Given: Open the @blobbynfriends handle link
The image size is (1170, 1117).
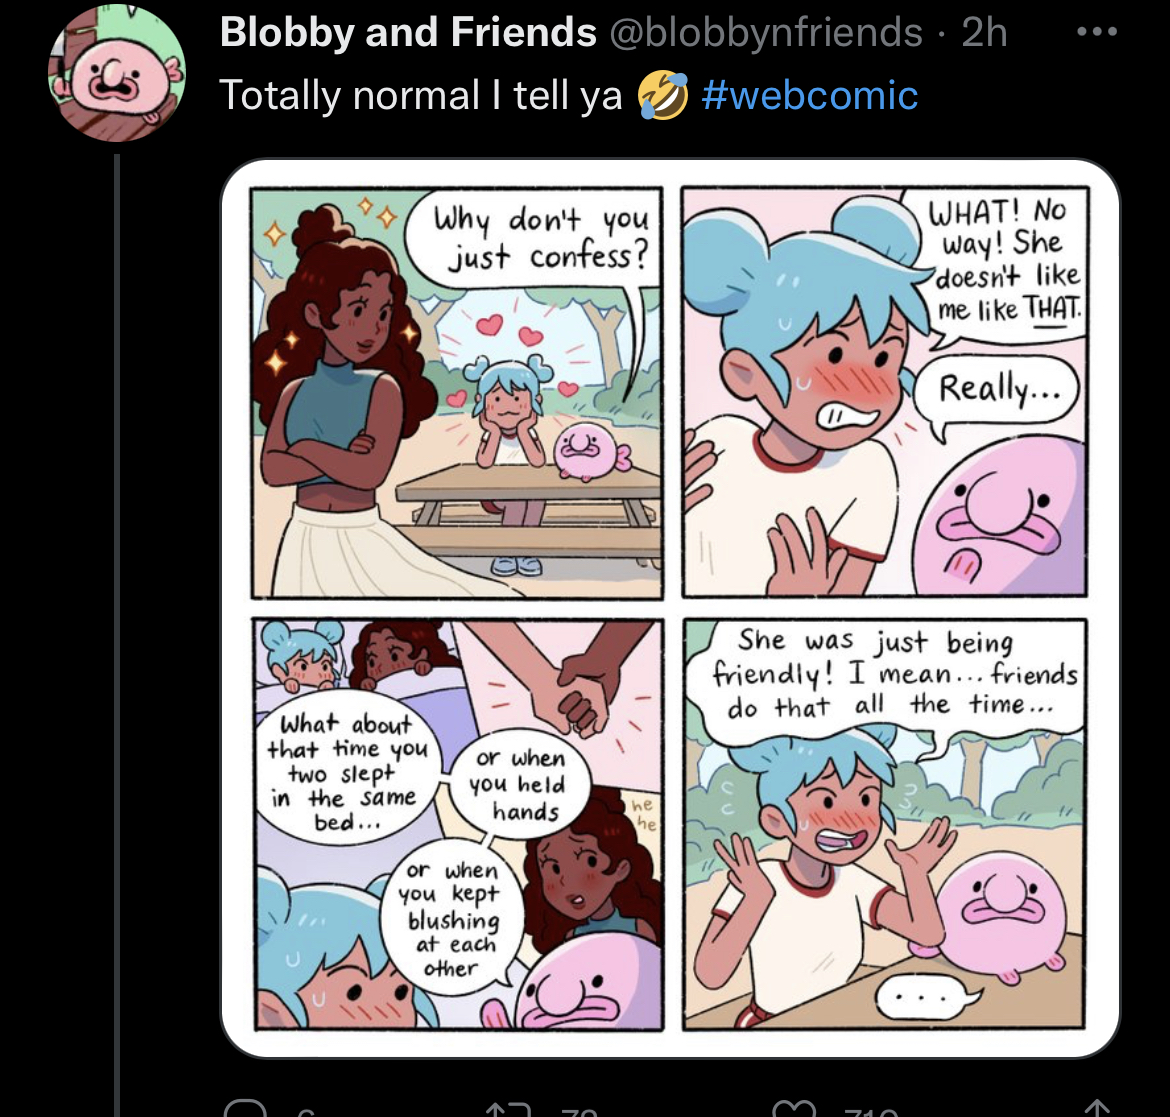Looking at the screenshot, I should point(766,32).
